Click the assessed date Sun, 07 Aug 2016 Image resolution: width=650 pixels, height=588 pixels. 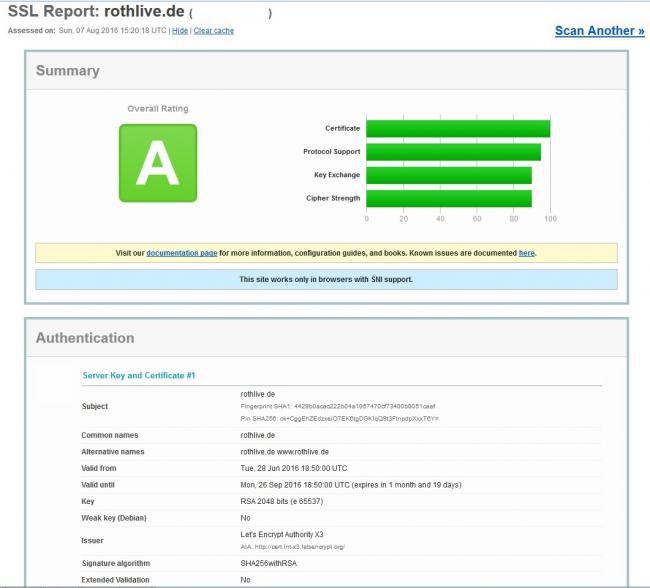112,30
